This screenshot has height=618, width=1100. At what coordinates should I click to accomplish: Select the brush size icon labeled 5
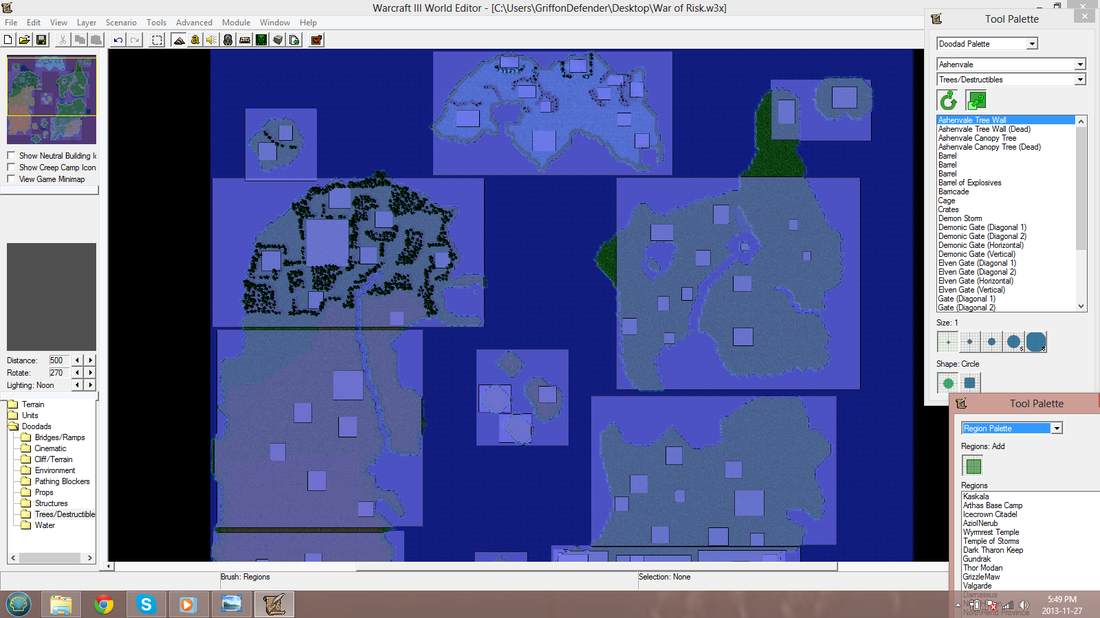[x=1014, y=342]
